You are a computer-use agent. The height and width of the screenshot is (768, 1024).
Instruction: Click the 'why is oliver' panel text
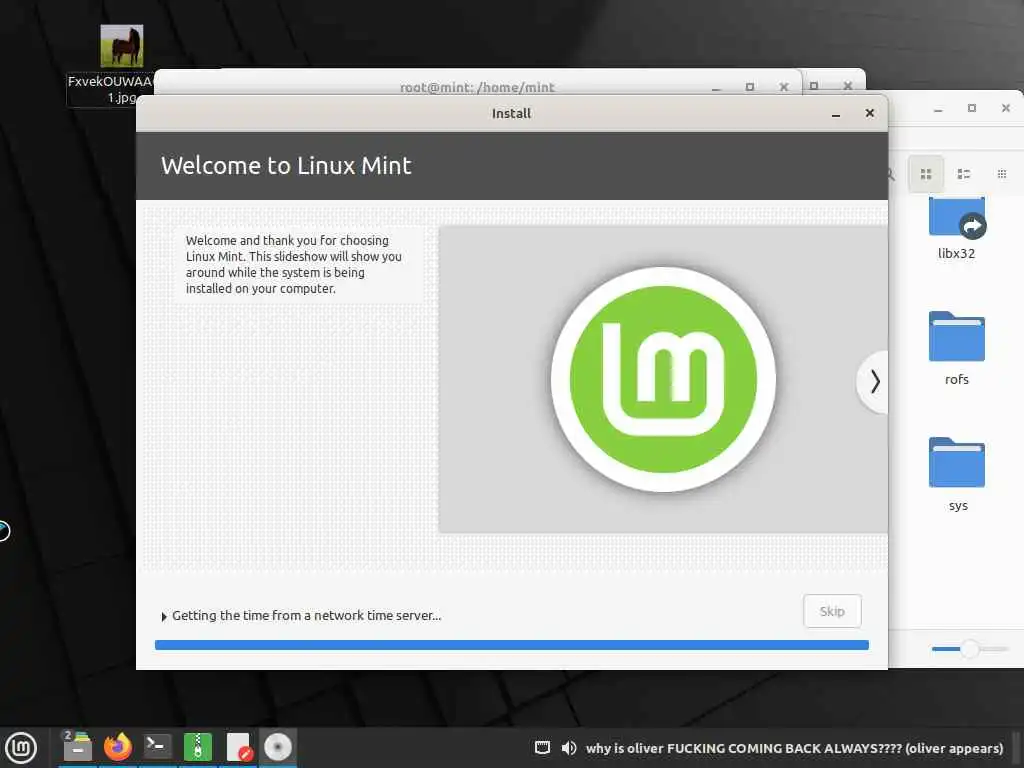(794, 748)
